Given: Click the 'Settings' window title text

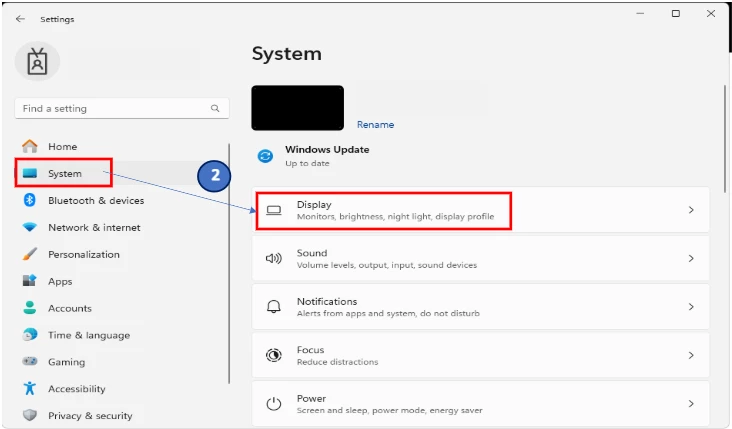Looking at the screenshot, I should coord(57,19).
